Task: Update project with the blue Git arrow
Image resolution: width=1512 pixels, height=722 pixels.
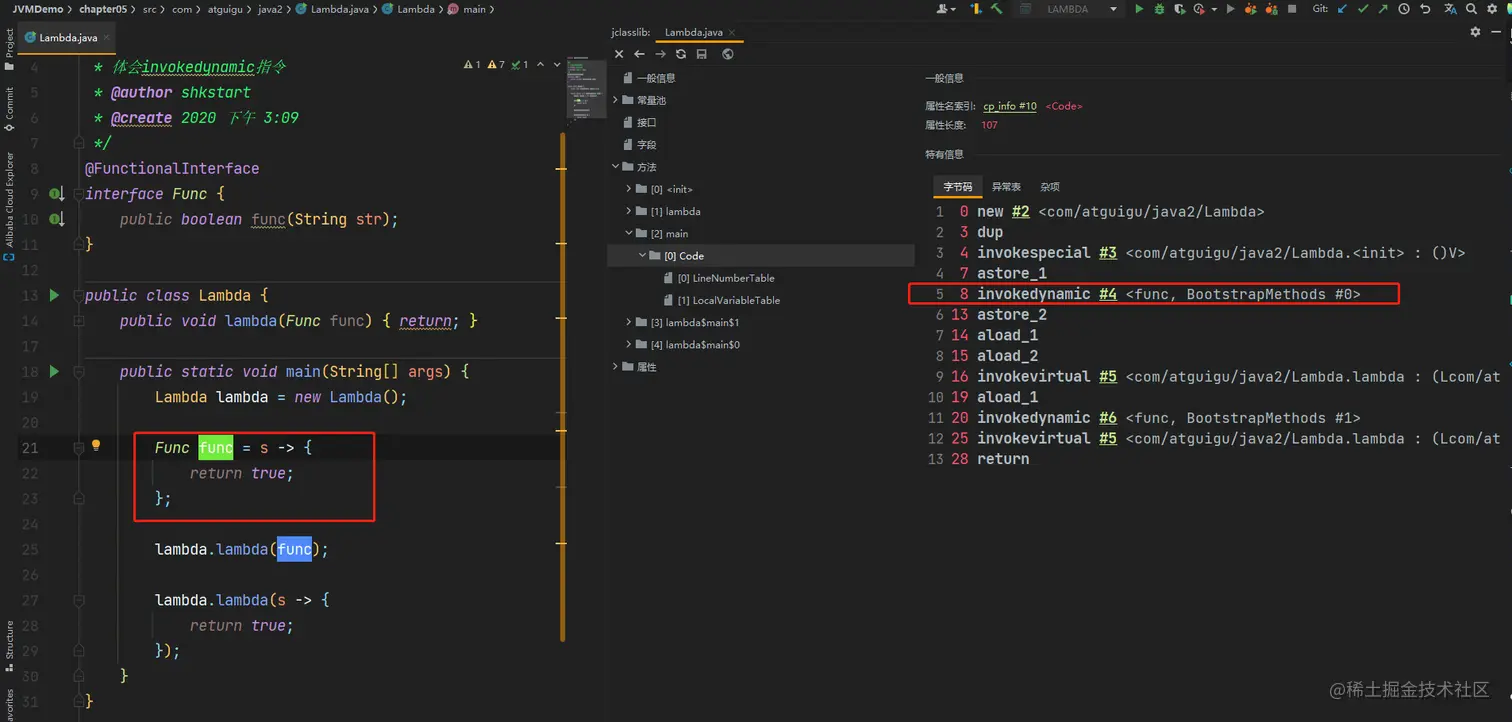Action: [x=1342, y=9]
